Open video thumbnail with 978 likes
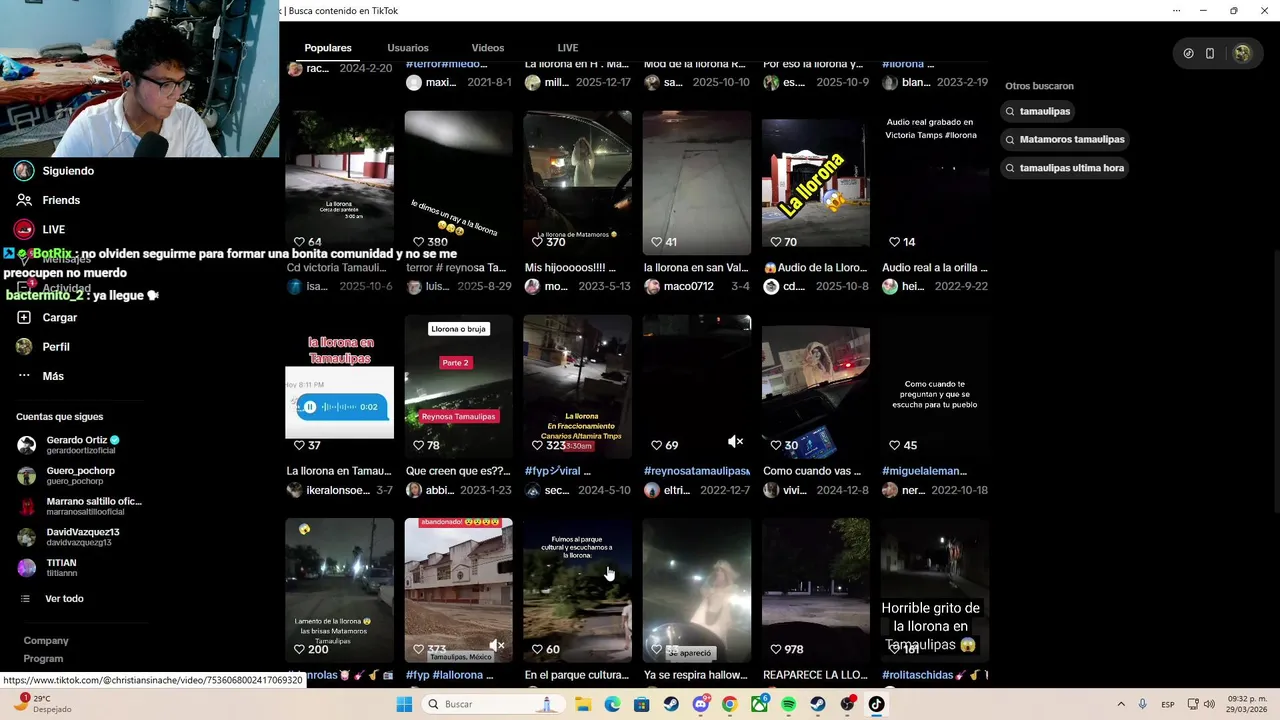The width and height of the screenshot is (1280, 720). point(815,590)
